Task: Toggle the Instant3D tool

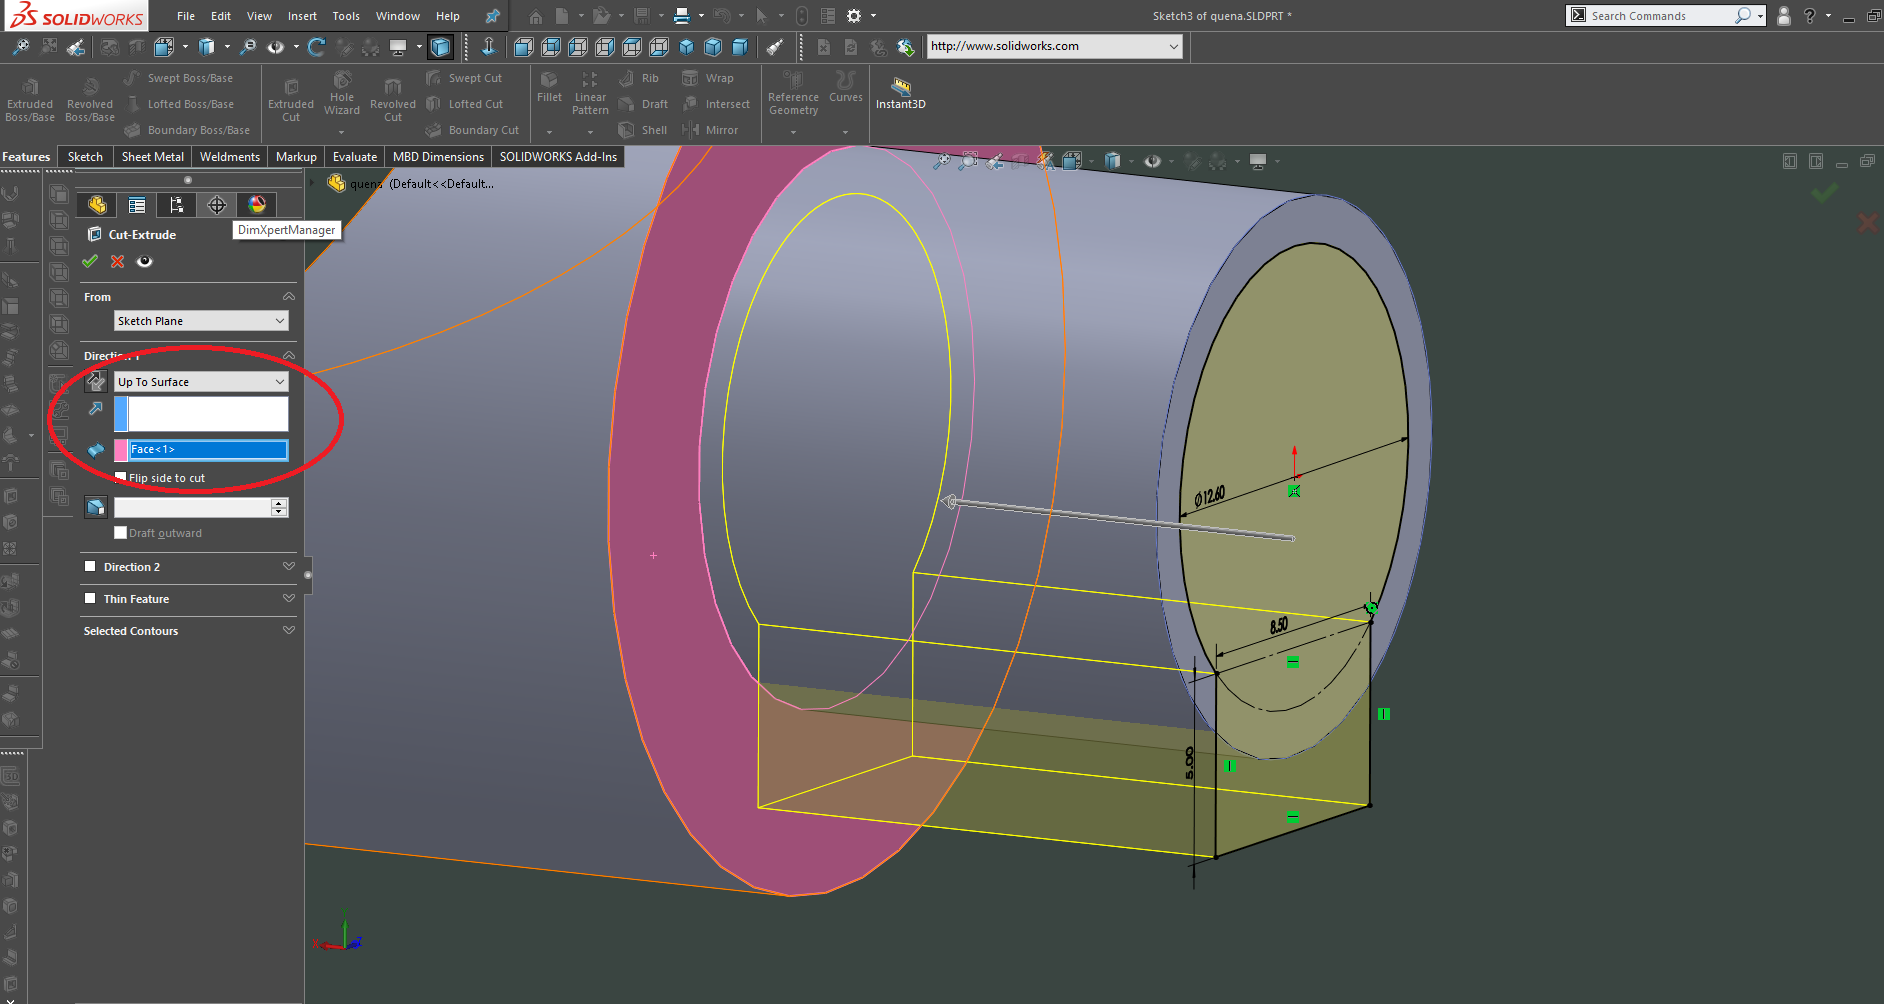Action: tap(901, 93)
